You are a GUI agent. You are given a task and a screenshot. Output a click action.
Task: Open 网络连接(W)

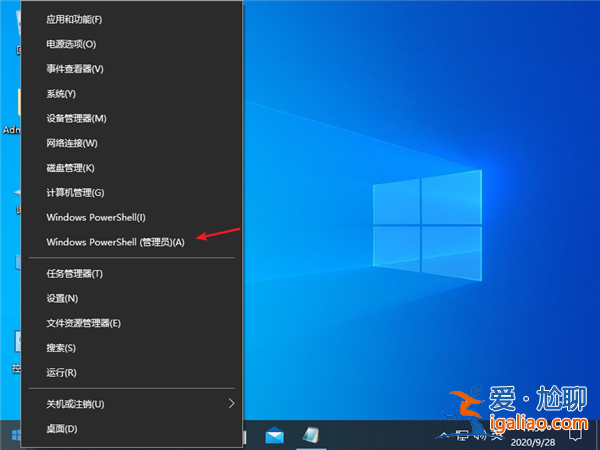pos(131,143)
